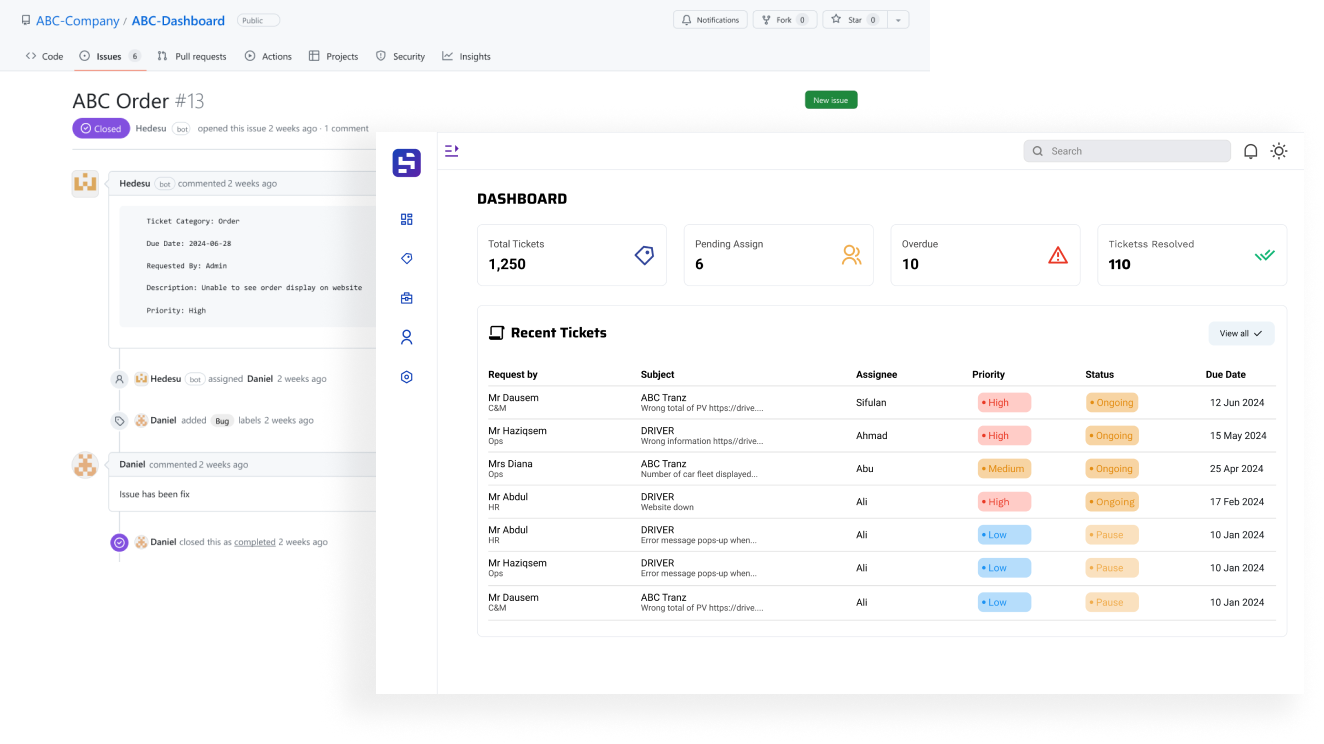Click the Tickets Resolved double-check icon
This screenshot has width=1324, height=744.
click(x=1265, y=255)
